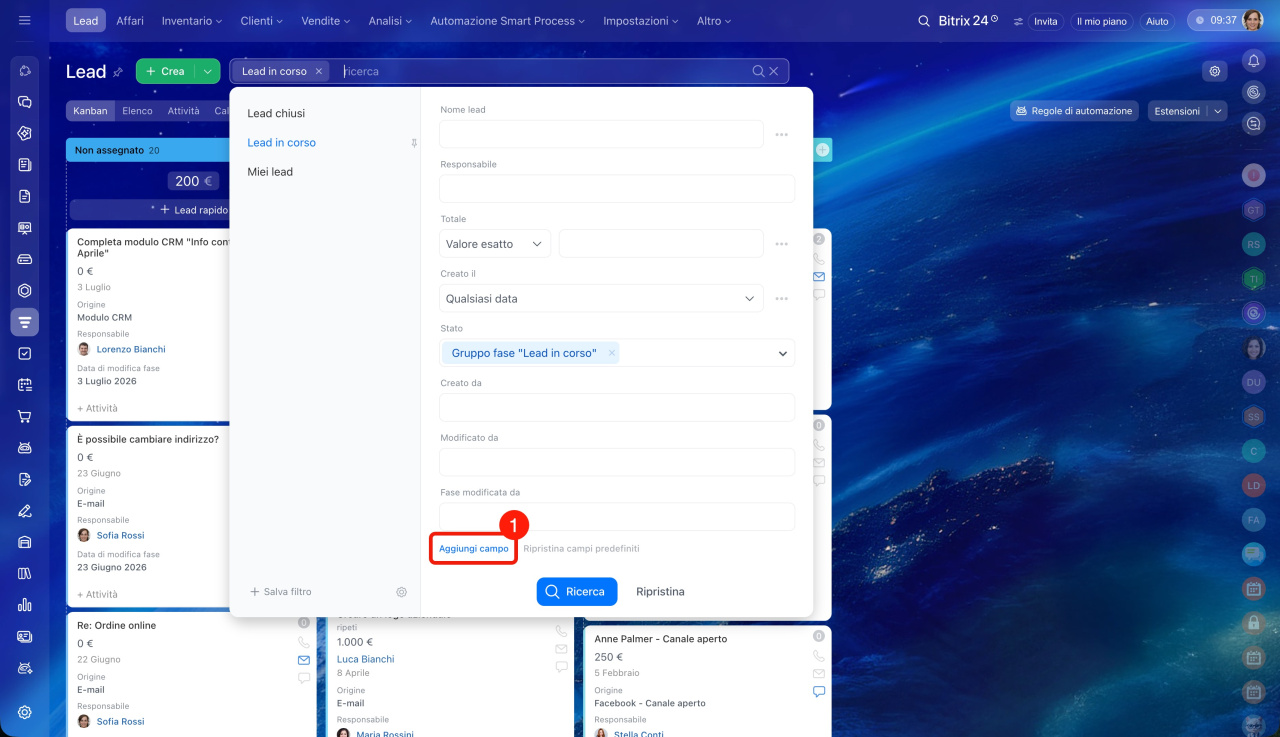Viewport: 1280px width, 737px height.
Task: Select the Lead chiusi filter
Action: (276, 114)
